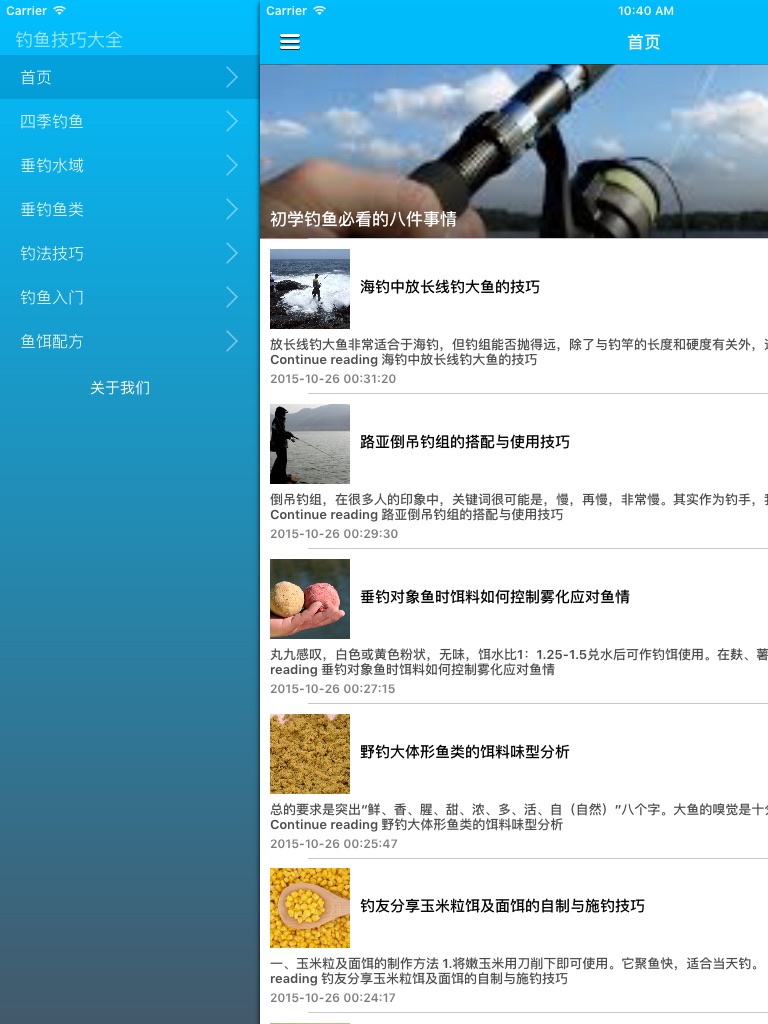768x1024 pixels.
Task: Click the chevron beside 钓法技巧
Action: point(232,253)
